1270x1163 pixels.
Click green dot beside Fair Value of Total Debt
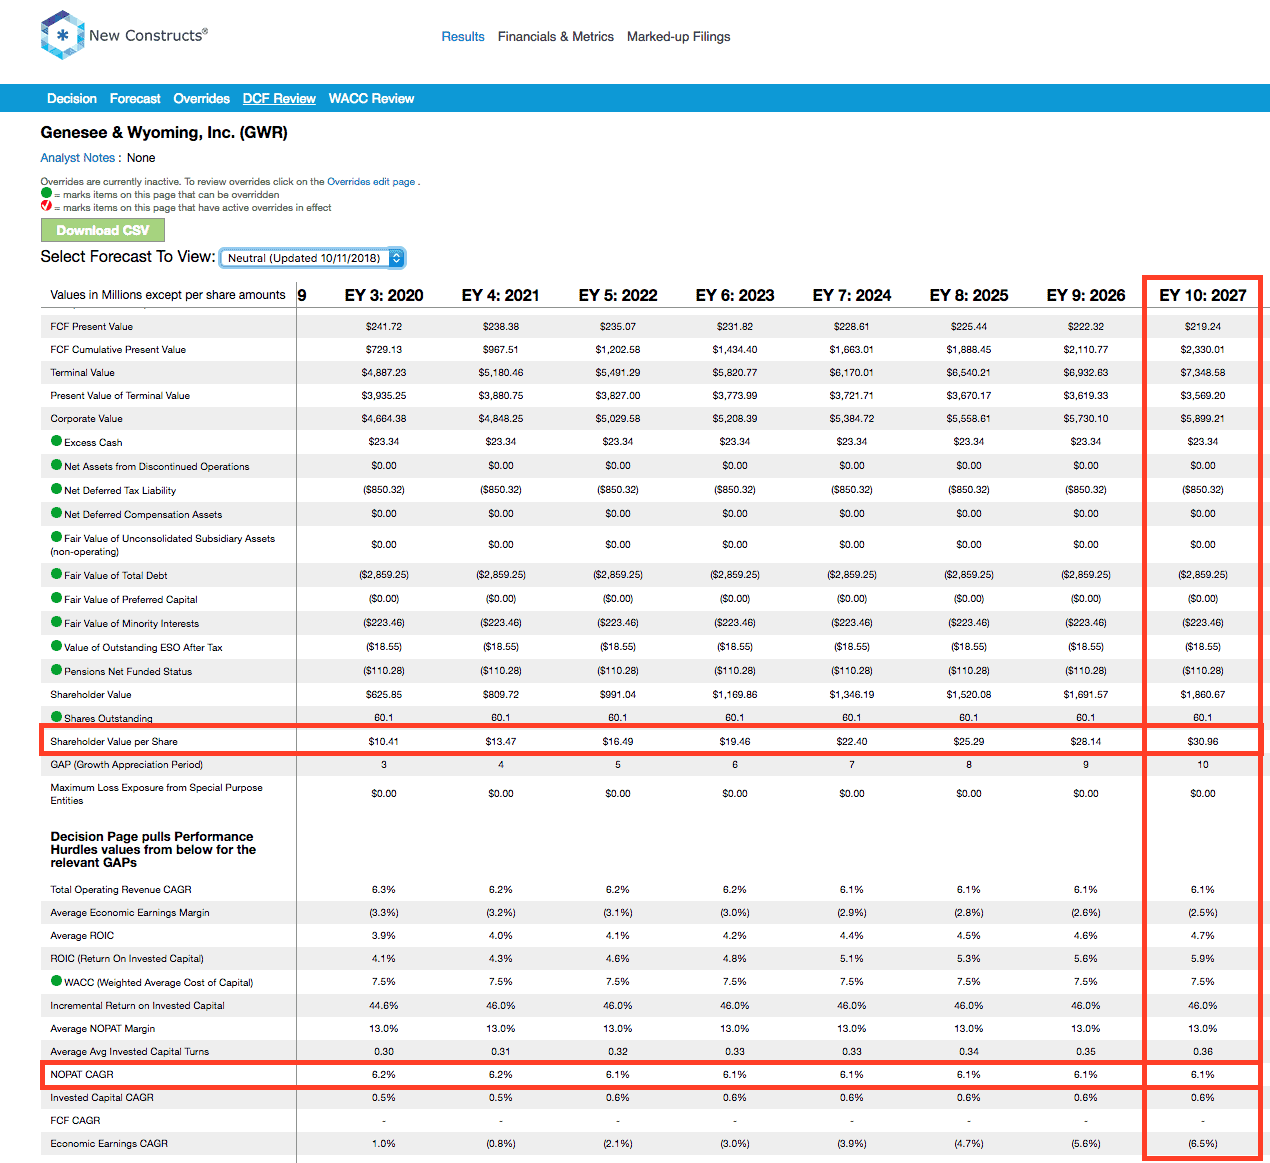click(x=57, y=574)
